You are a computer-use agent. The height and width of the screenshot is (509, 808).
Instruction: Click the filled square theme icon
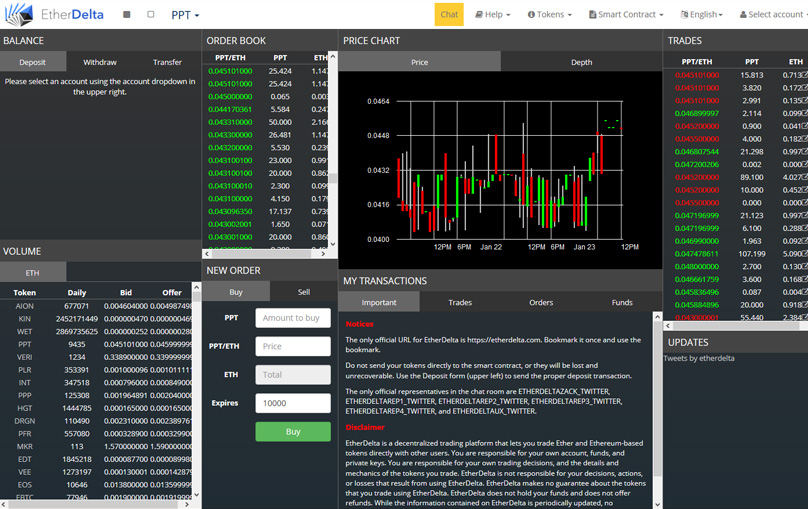(x=127, y=14)
